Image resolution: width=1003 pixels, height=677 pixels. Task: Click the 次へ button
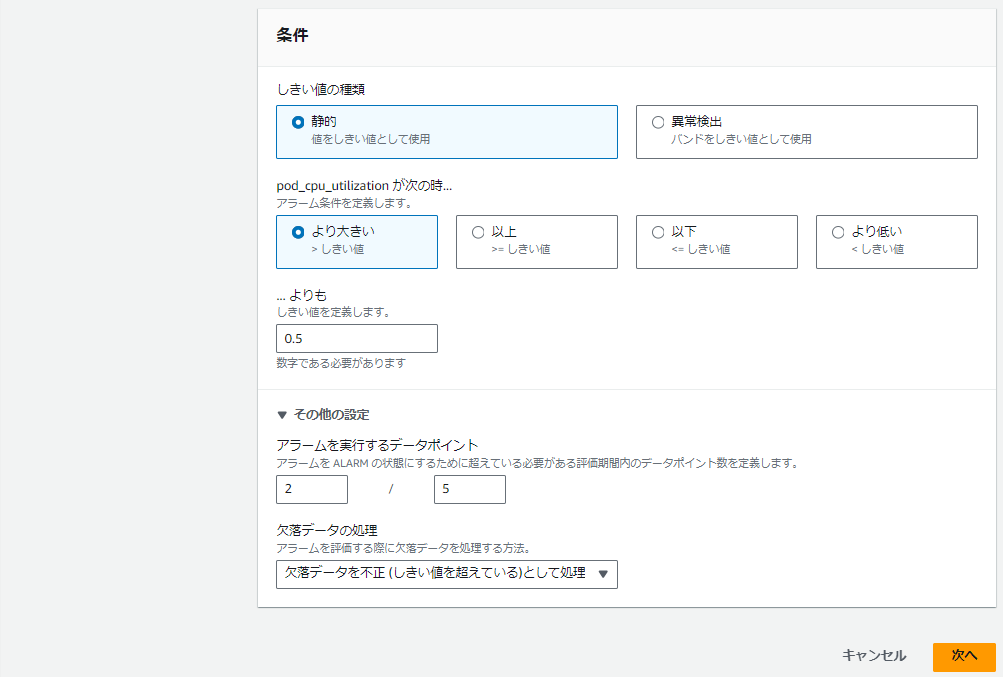click(964, 655)
